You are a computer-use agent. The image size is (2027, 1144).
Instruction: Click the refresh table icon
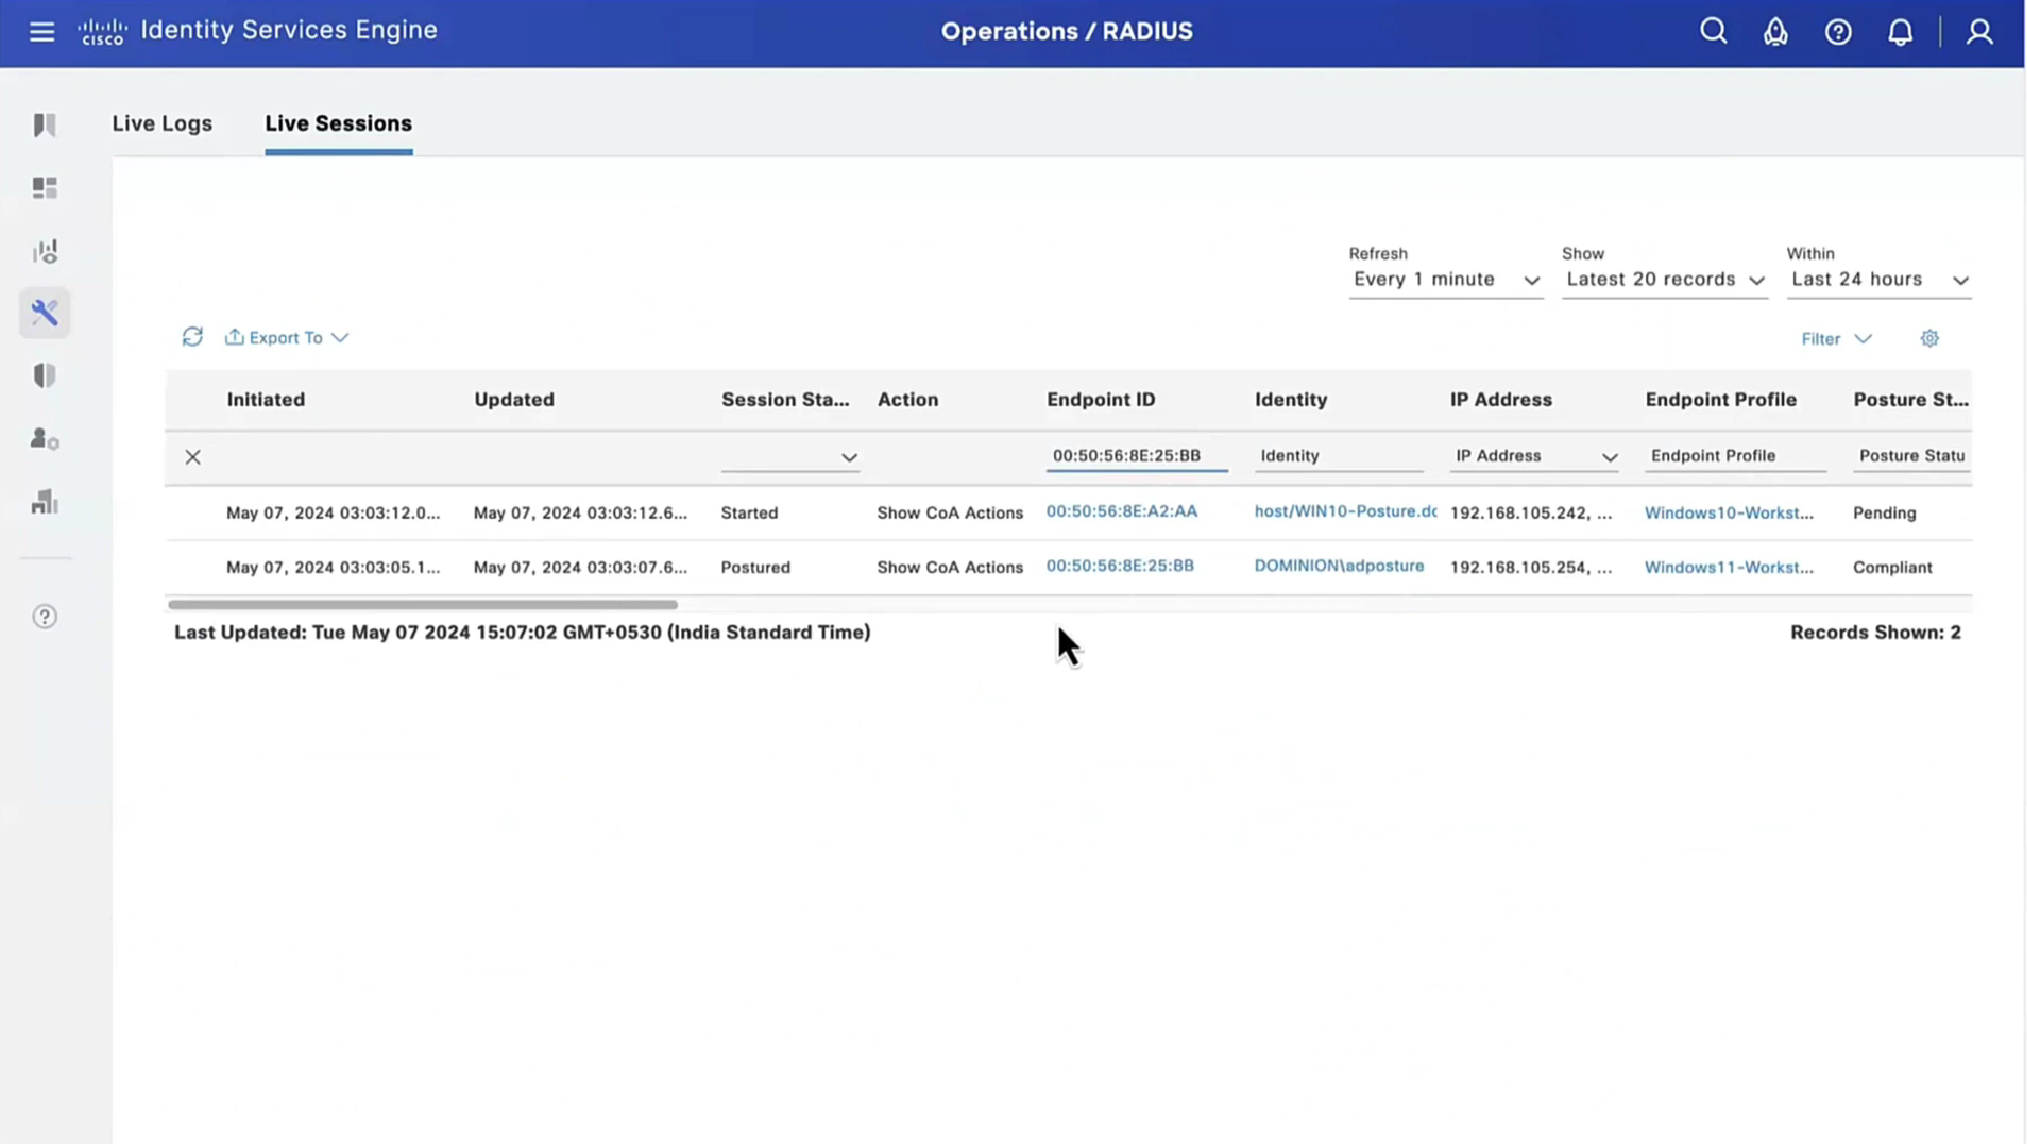coord(192,337)
